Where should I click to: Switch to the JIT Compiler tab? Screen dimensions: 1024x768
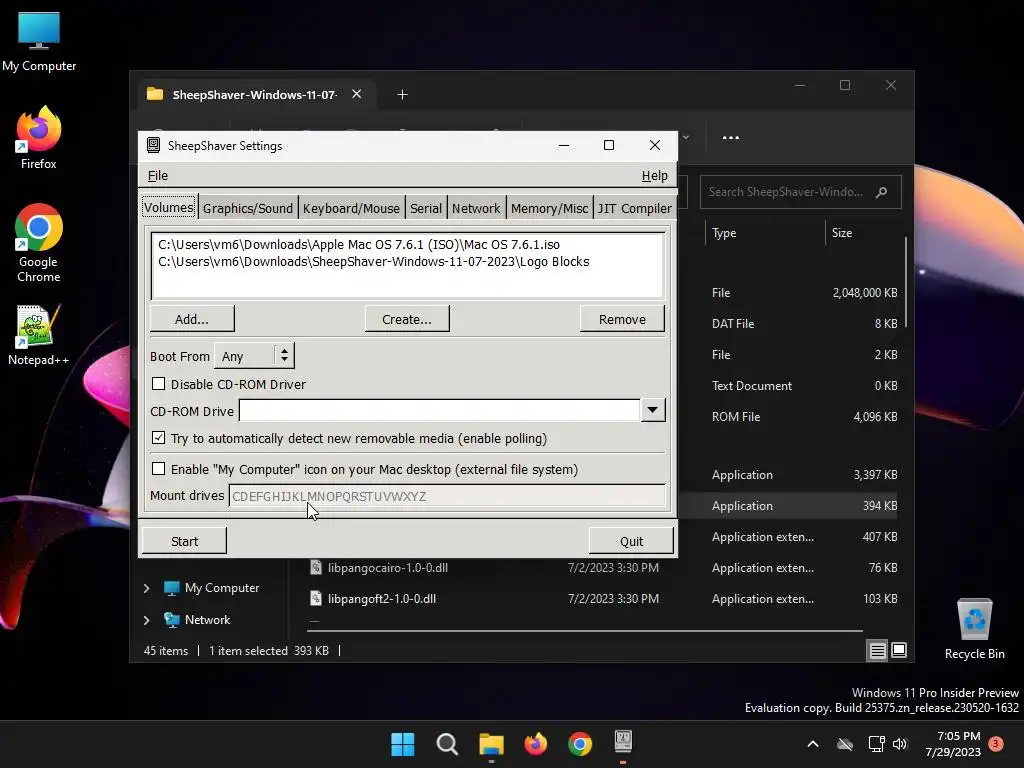pos(634,208)
